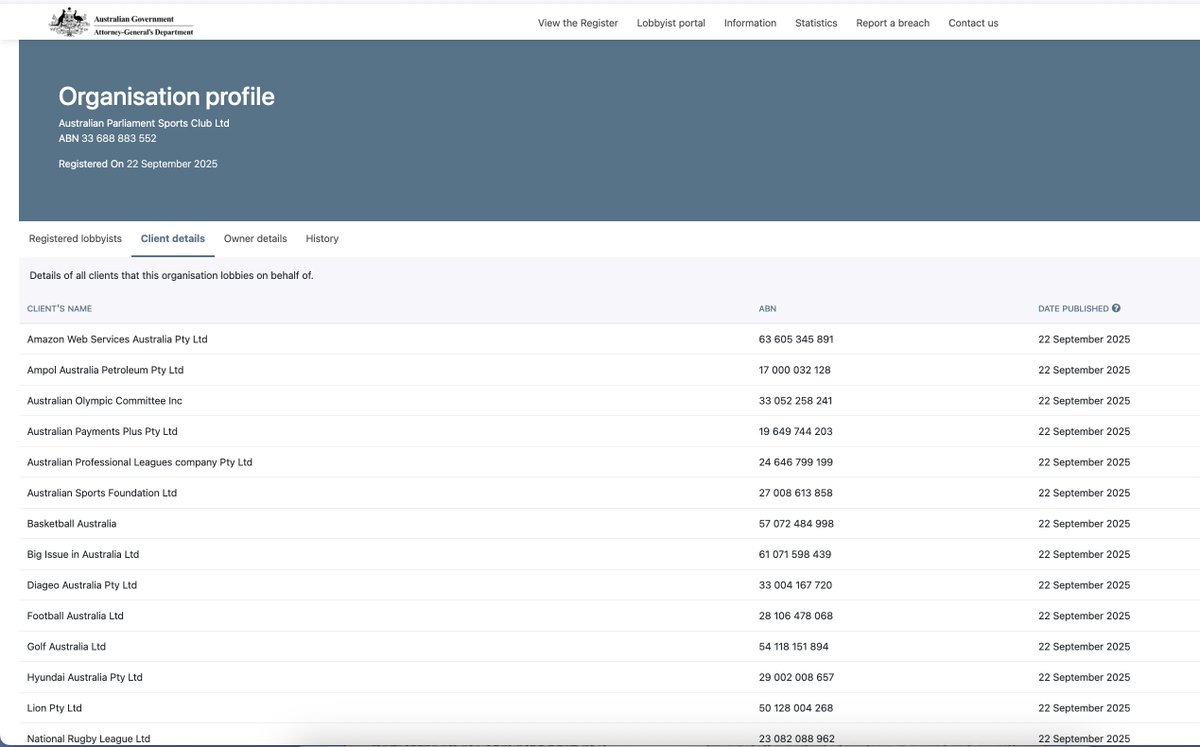Click ABN 63 605 345 891
The image size is (1200, 747).
coord(796,339)
